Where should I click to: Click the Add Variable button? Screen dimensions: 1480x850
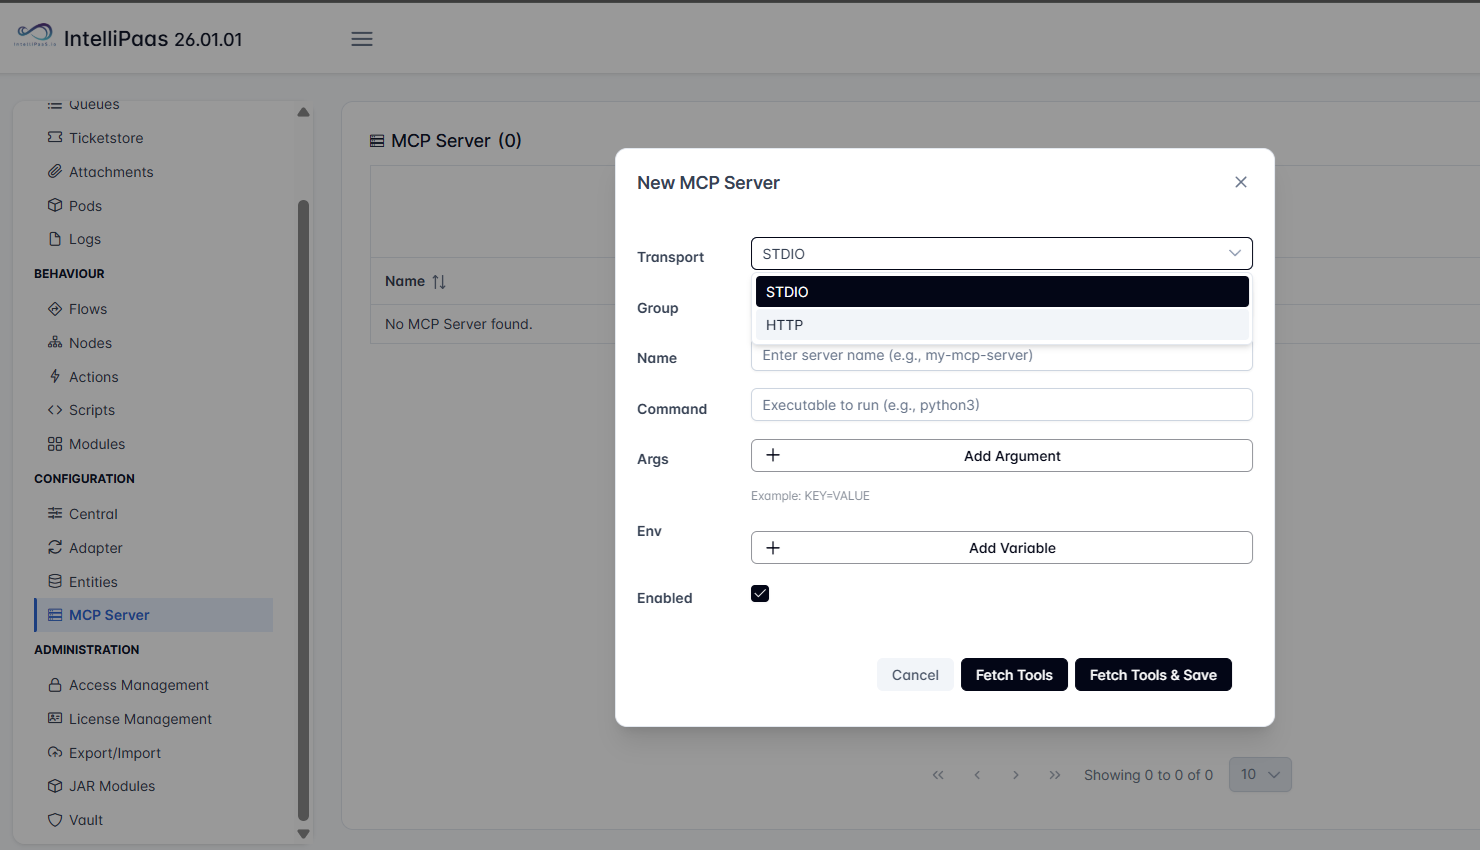(x=1001, y=548)
